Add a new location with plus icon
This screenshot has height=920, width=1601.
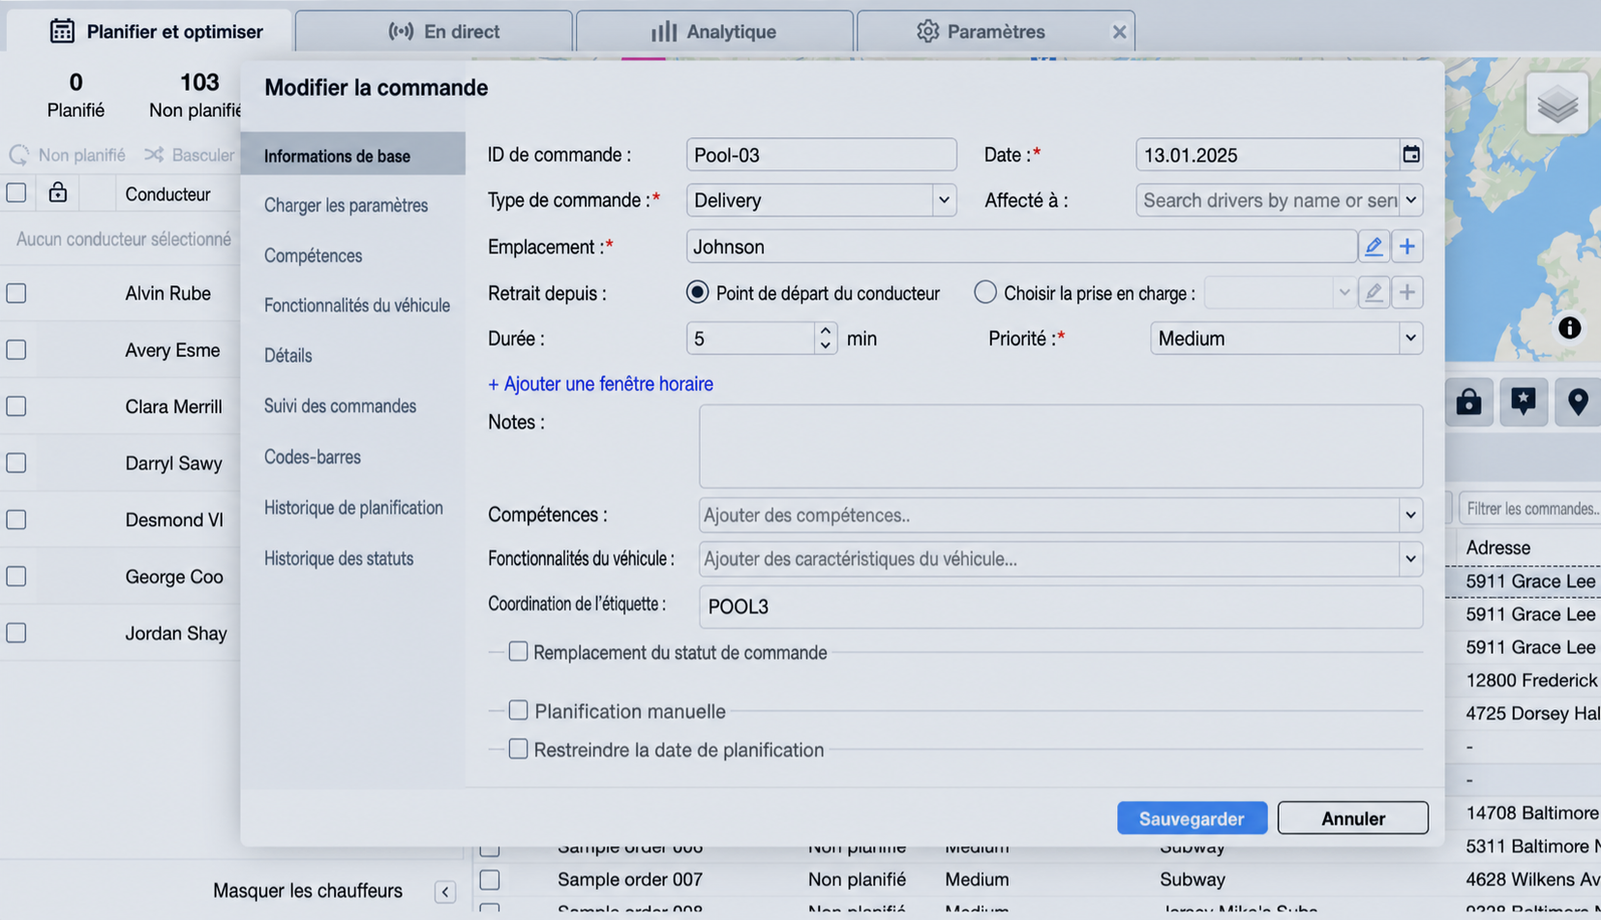[x=1407, y=246]
